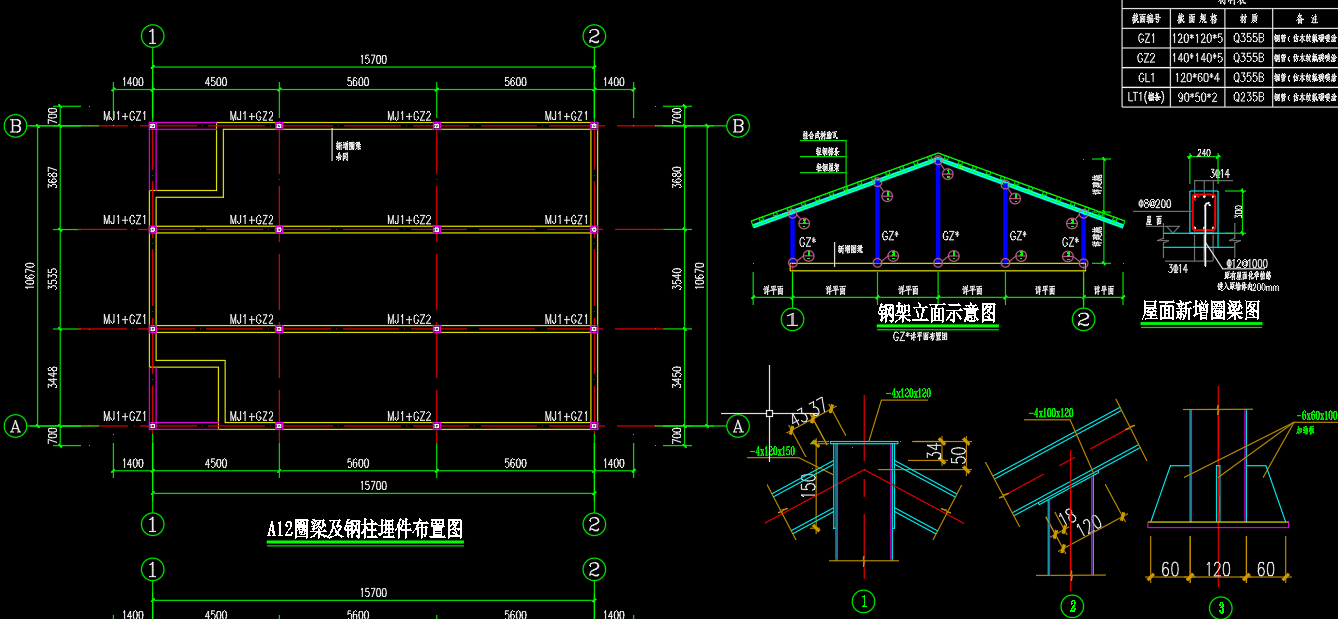Select the 3540 dimension text
1338x619 pixels.
[x=679, y=277]
